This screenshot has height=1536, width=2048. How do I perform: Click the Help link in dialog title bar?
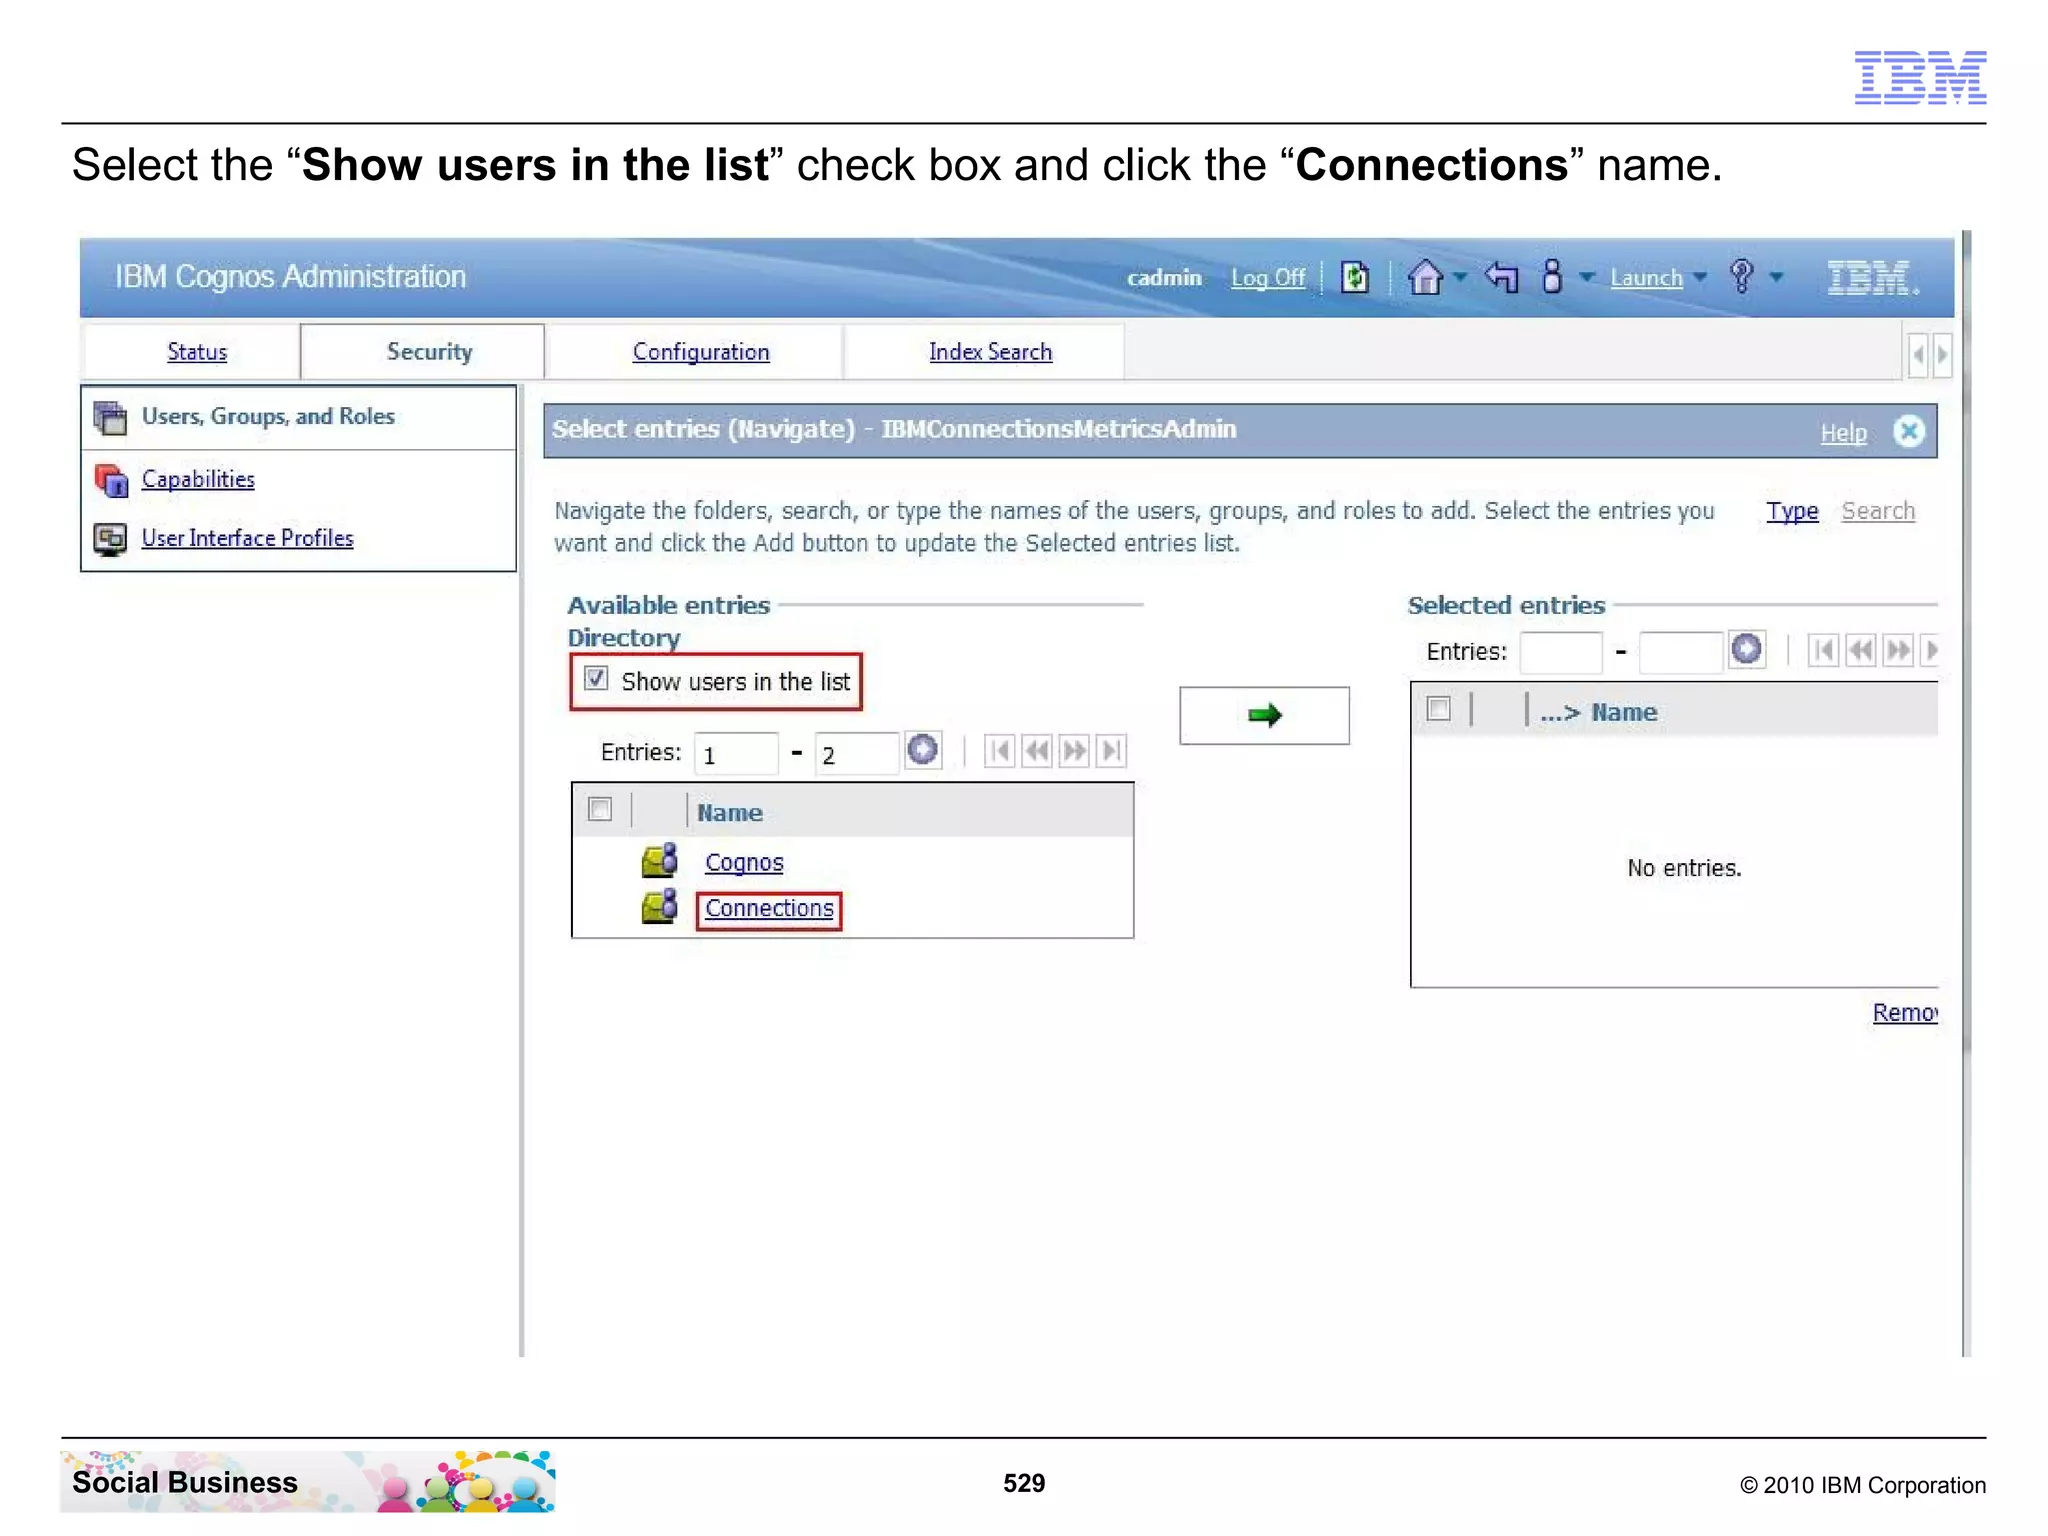(x=1843, y=433)
